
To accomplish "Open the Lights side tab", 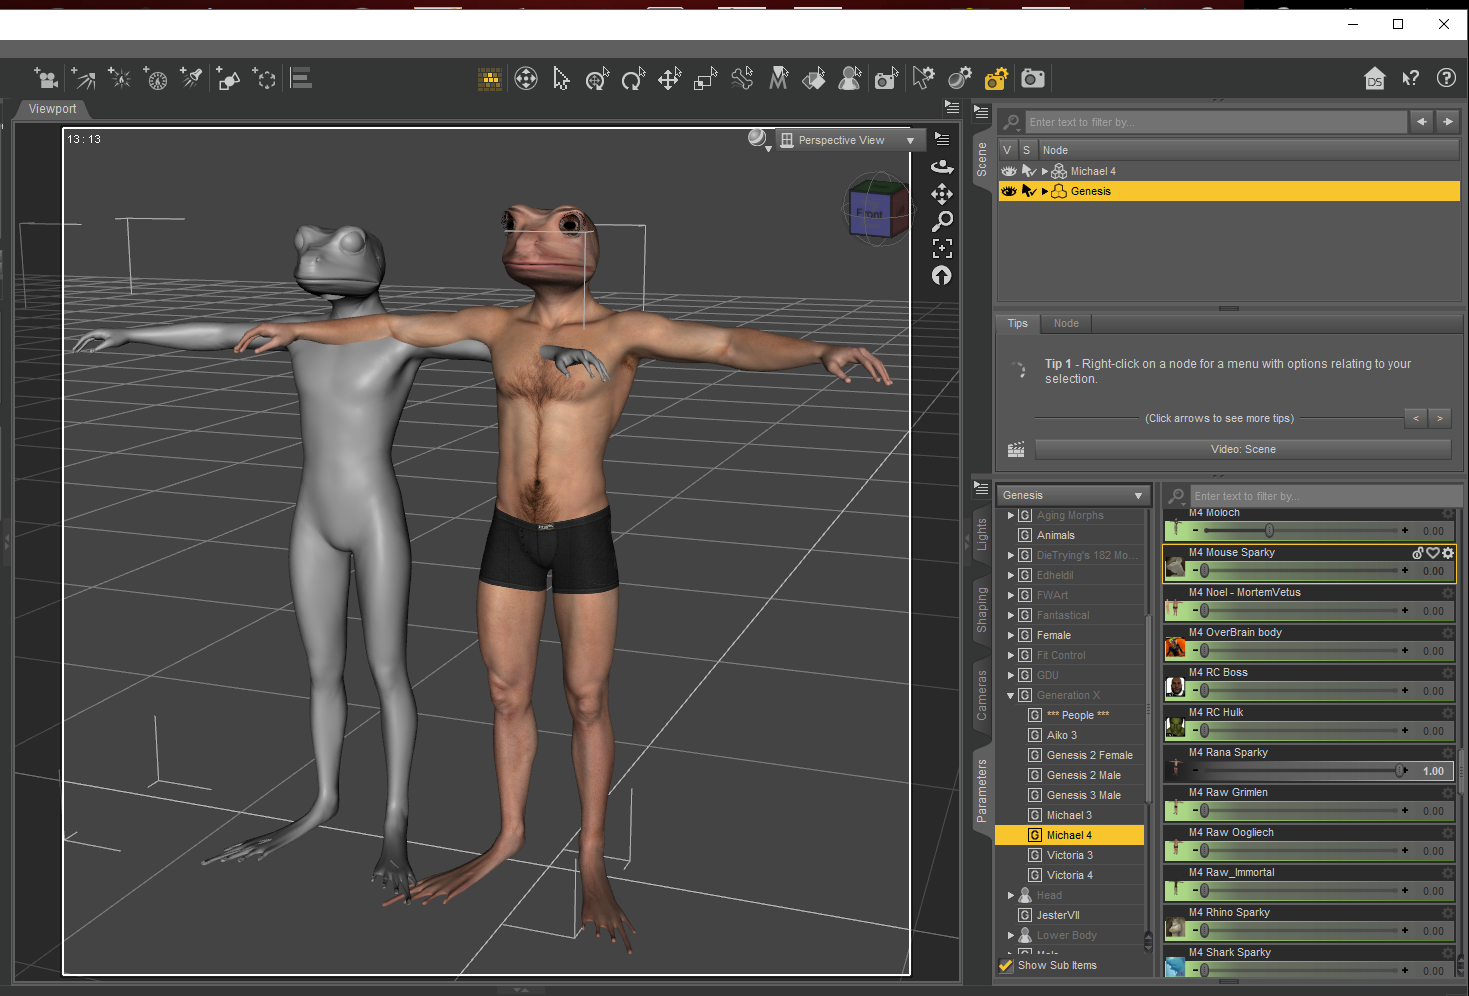I will (982, 534).
